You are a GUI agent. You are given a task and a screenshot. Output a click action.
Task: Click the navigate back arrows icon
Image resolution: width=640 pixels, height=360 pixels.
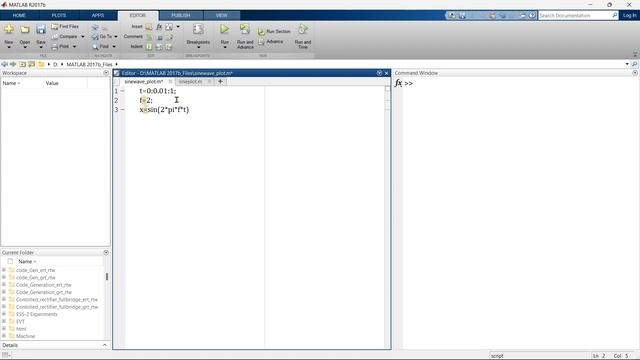(95, 27)
